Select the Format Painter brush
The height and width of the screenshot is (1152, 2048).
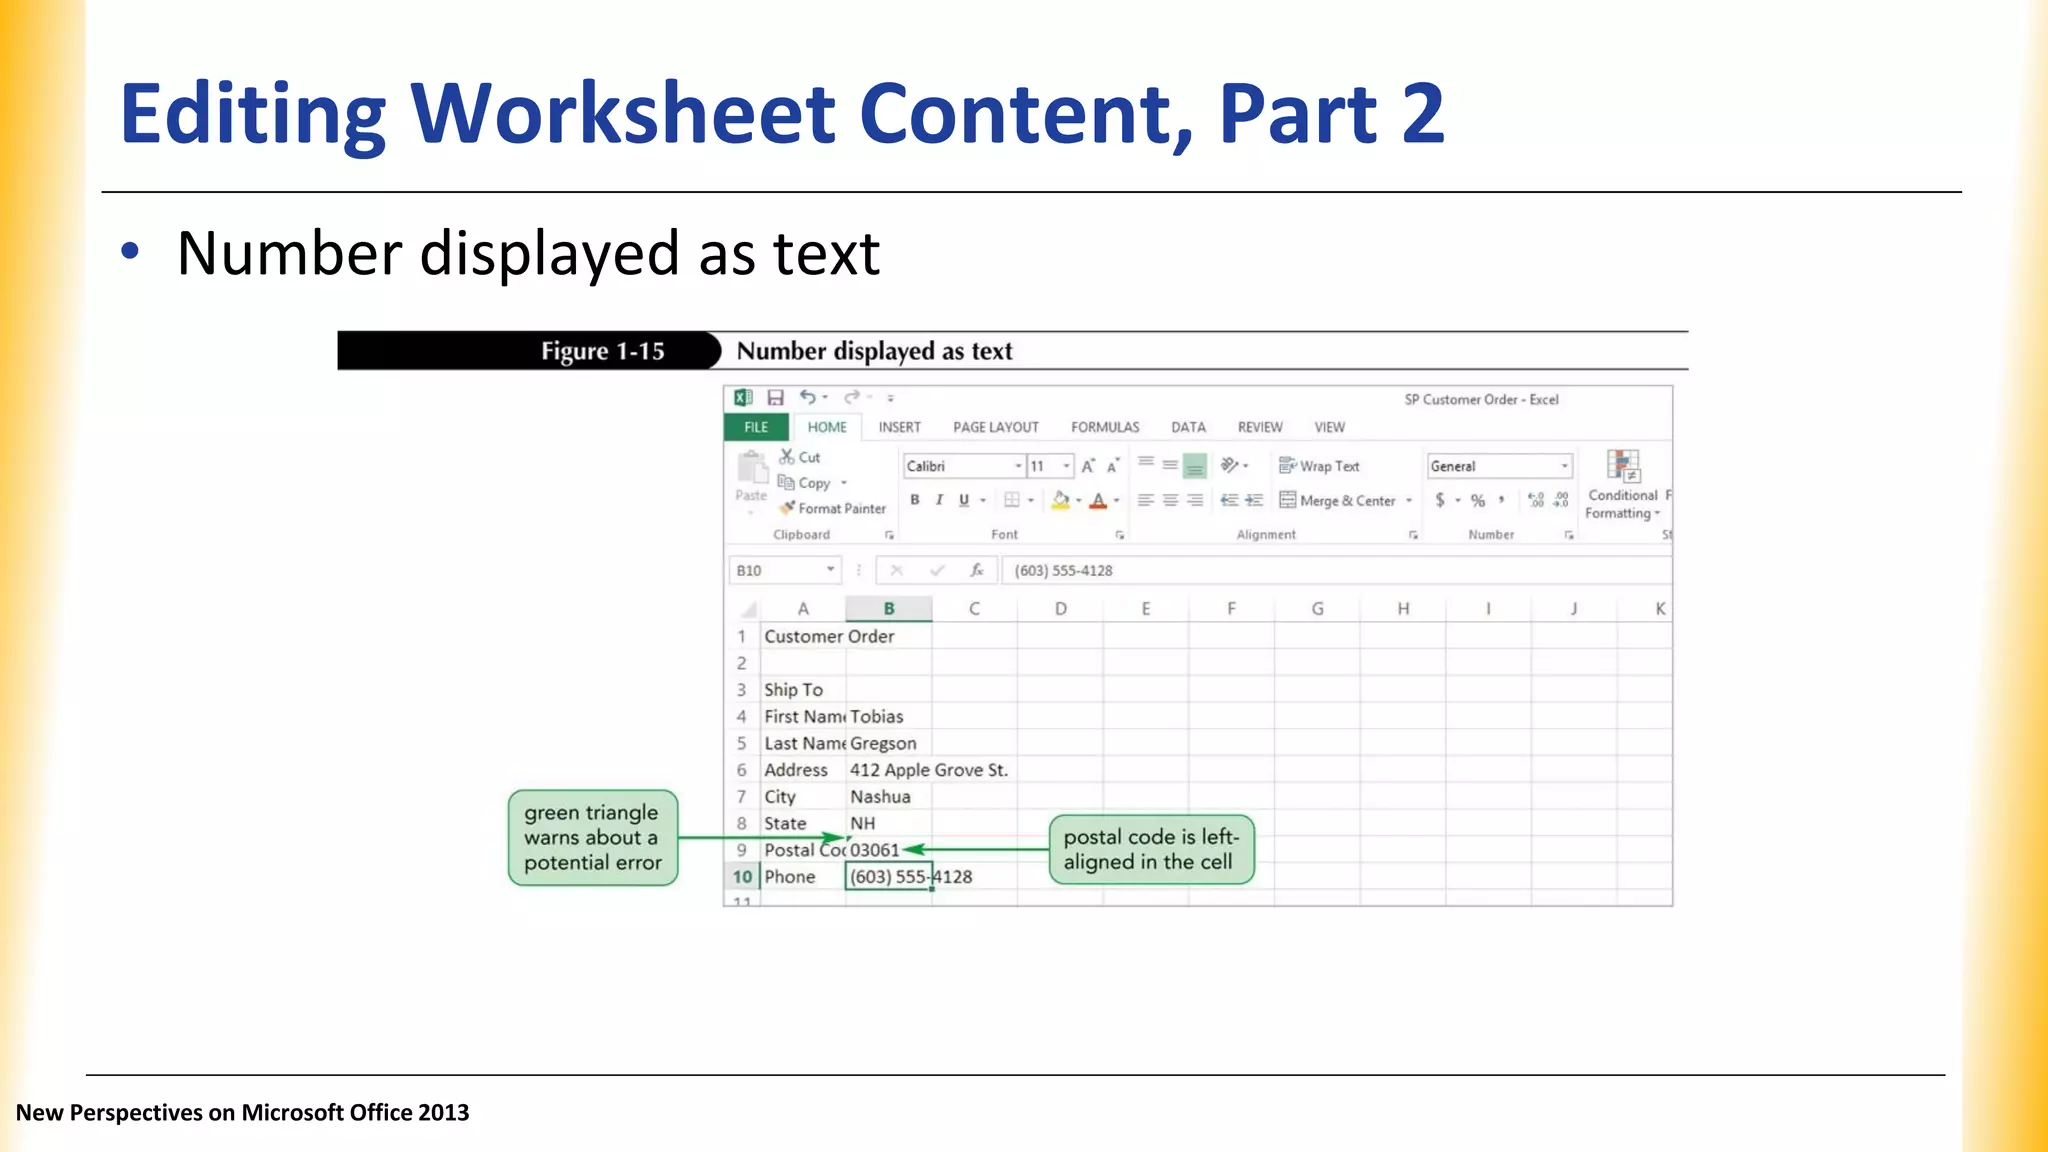[x=788, y=508]
